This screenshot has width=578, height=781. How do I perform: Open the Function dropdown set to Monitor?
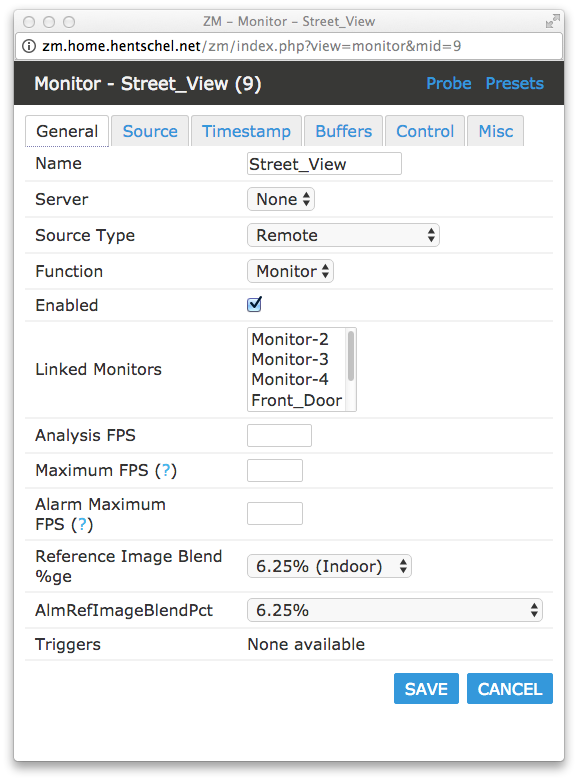click(x=290, y=271)
